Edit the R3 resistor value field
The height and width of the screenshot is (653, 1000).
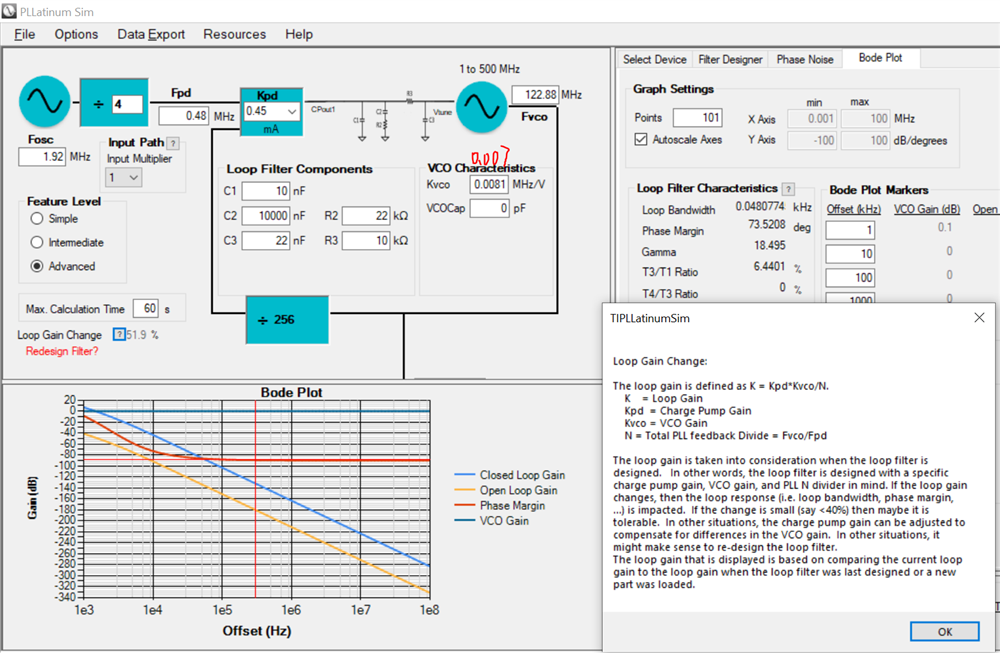pyautogui.click(x=366, y=240)
